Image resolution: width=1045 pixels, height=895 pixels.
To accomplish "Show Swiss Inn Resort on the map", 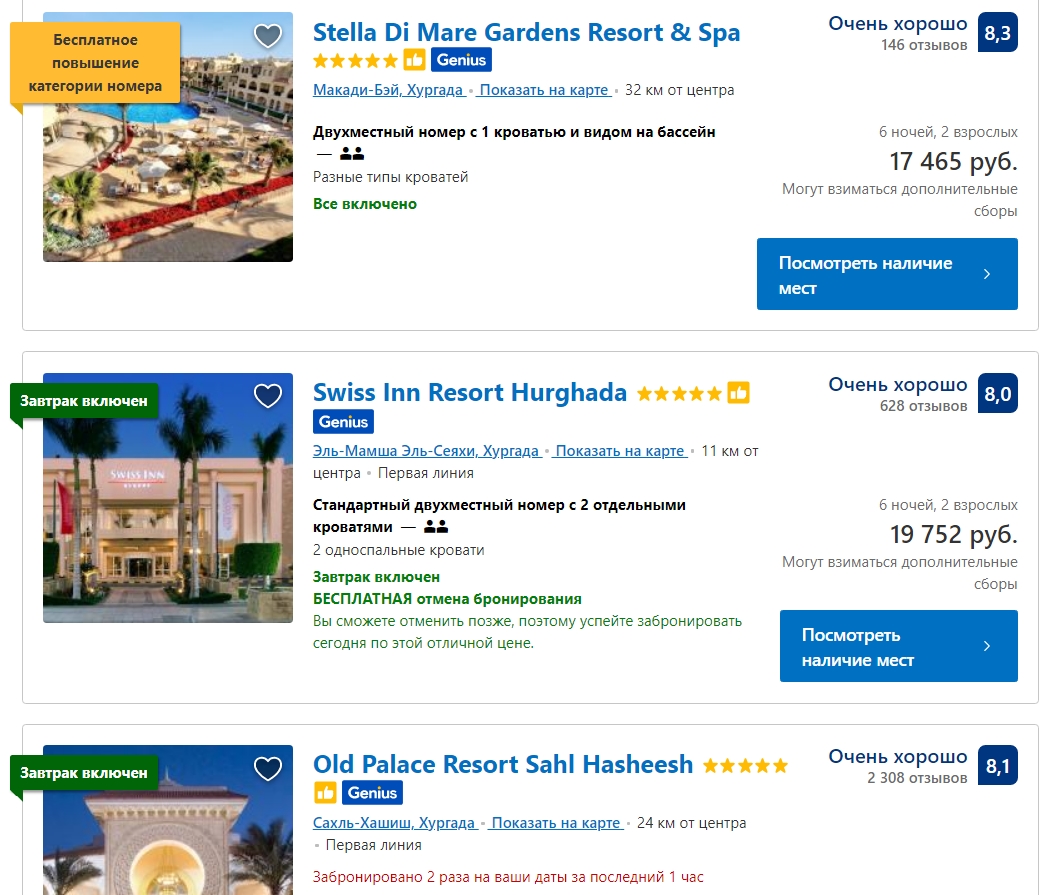I will point(620,451).
